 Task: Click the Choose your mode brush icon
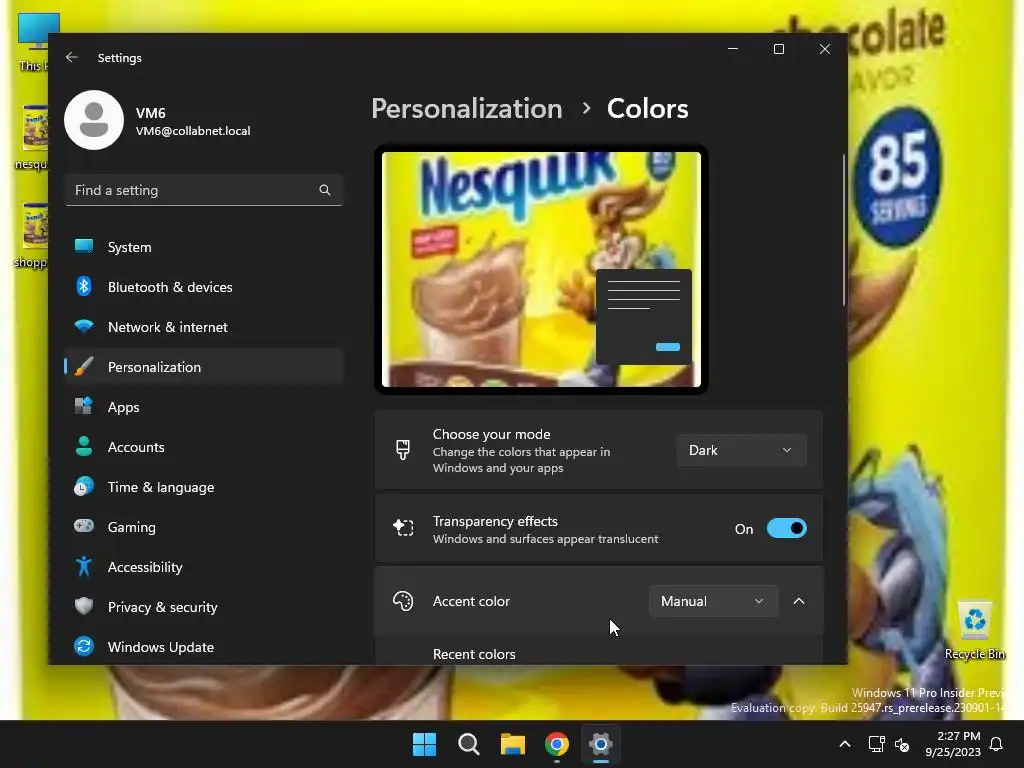pos(403,450)
